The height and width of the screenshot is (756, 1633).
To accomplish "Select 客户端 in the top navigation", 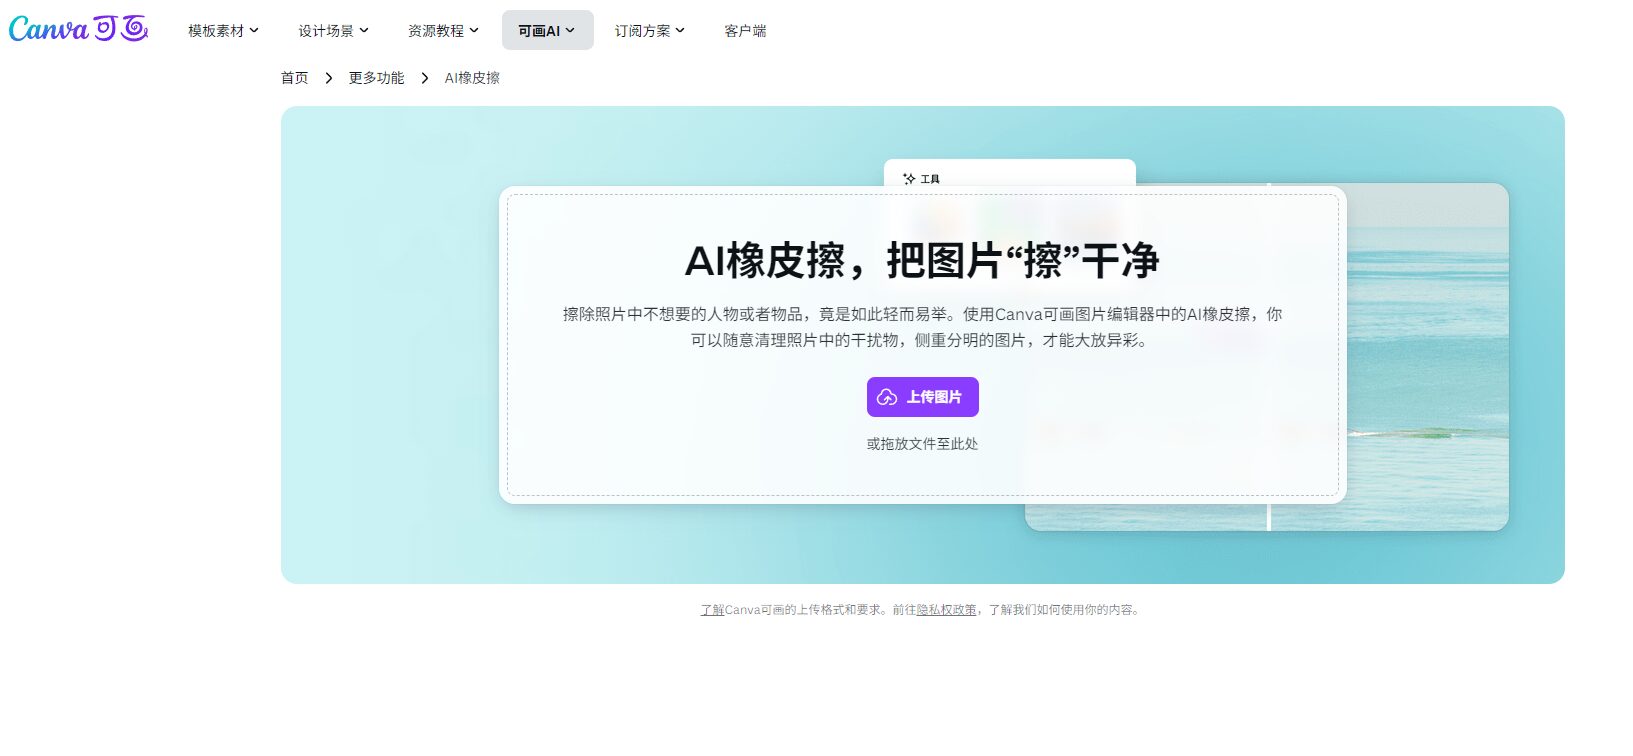I will 745,31.
